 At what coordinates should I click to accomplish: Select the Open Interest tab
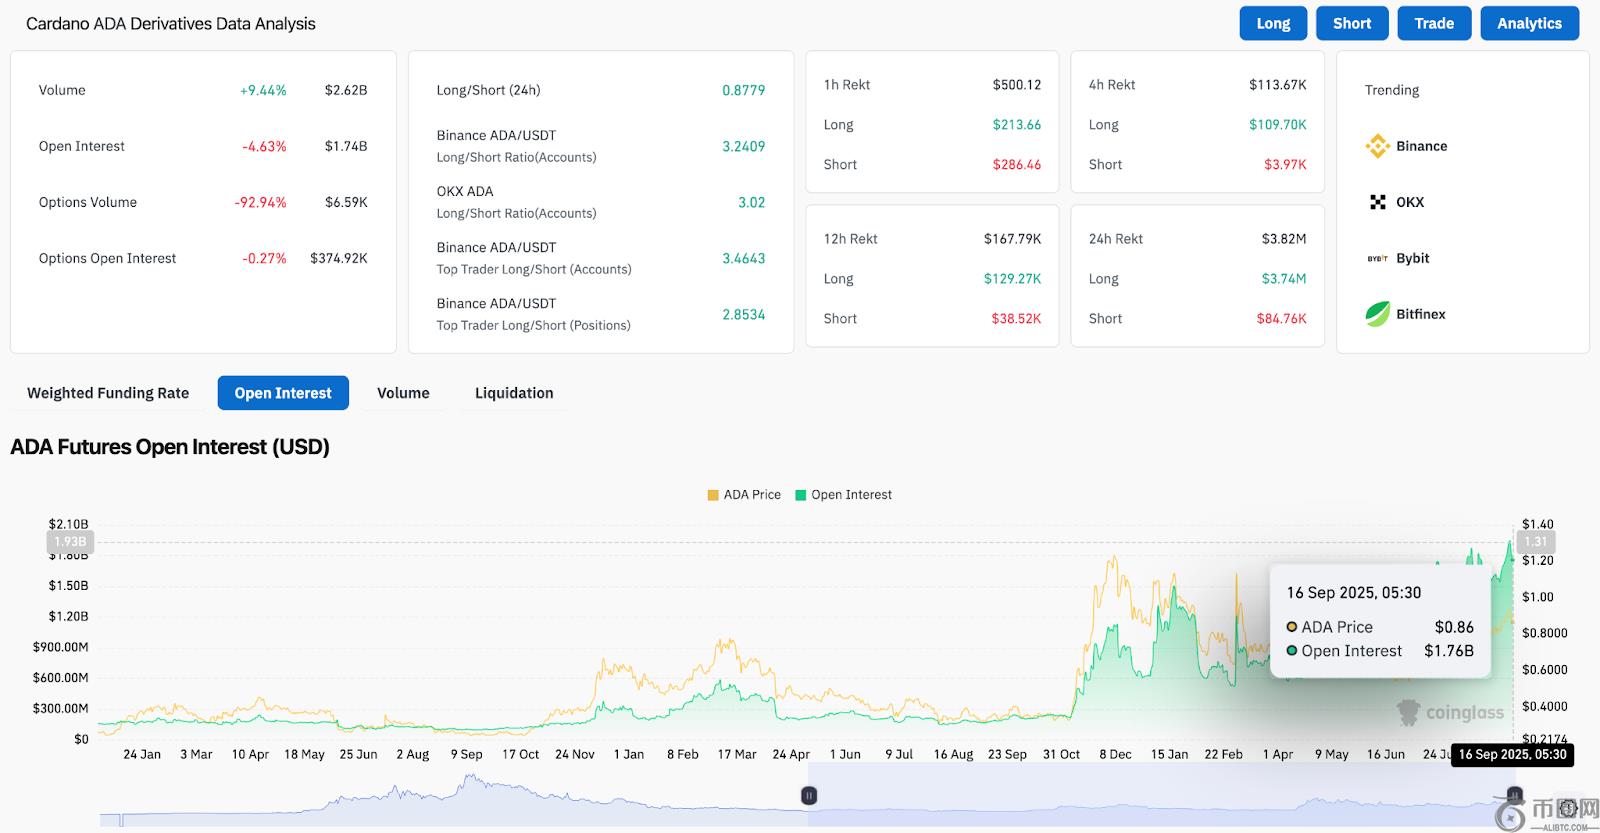pos(283,393)
